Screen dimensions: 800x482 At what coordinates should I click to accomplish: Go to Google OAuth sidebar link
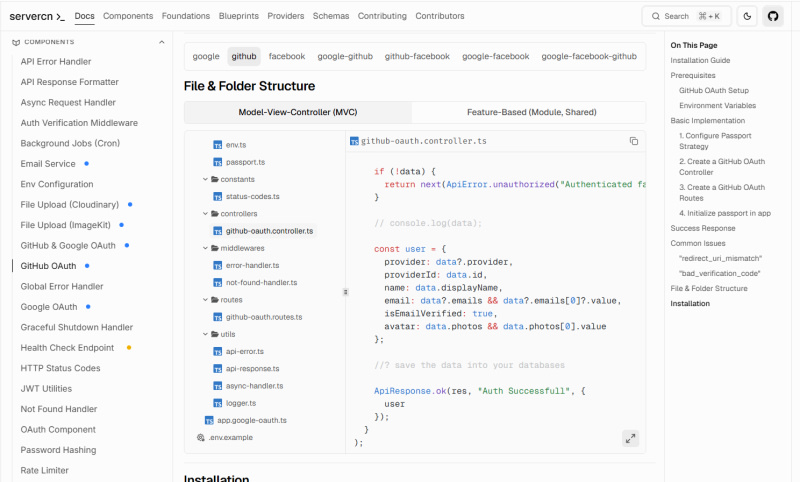coord(49,307)
